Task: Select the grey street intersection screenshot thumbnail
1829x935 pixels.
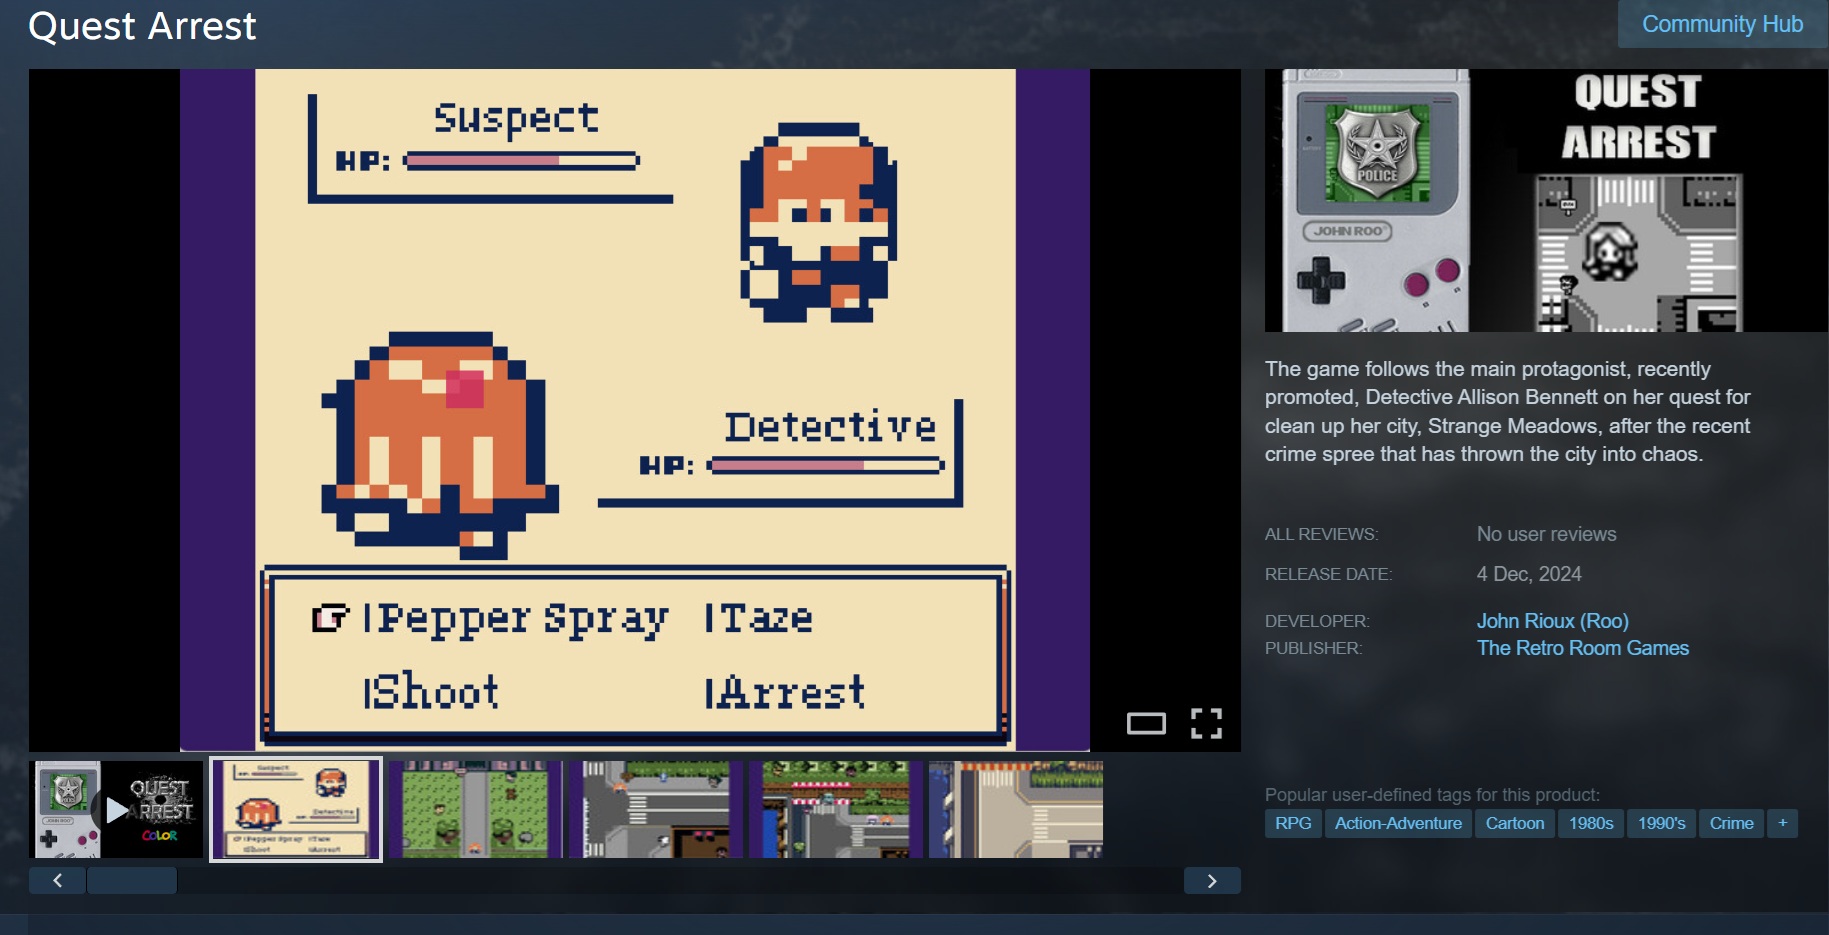Action: click(x=656, y=809)
